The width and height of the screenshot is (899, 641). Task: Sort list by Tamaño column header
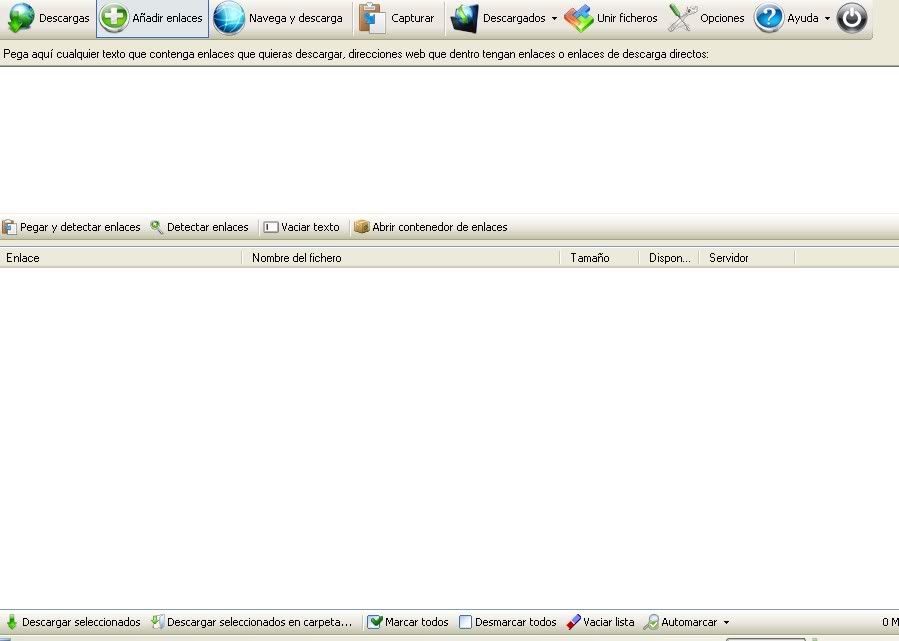tap(597, 258)
